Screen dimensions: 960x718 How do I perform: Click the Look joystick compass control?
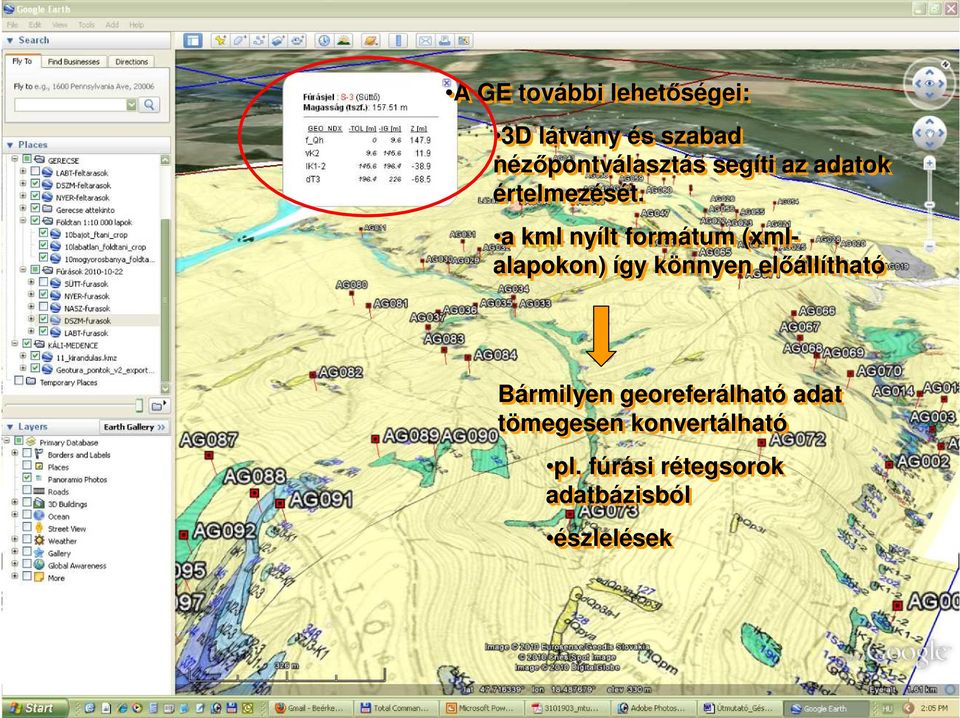[929, 83]
